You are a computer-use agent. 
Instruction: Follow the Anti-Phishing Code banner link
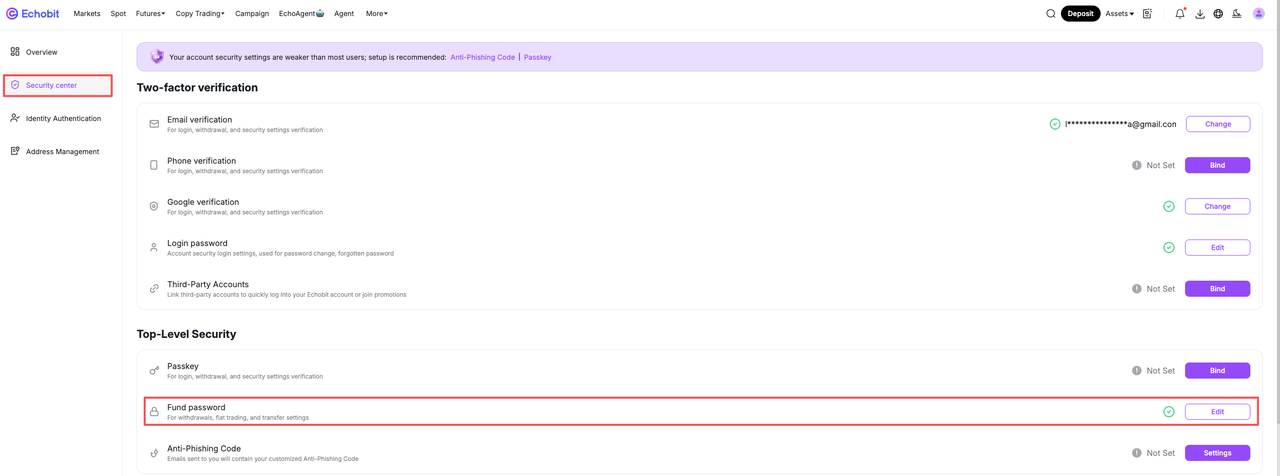[x=483, y=57]
